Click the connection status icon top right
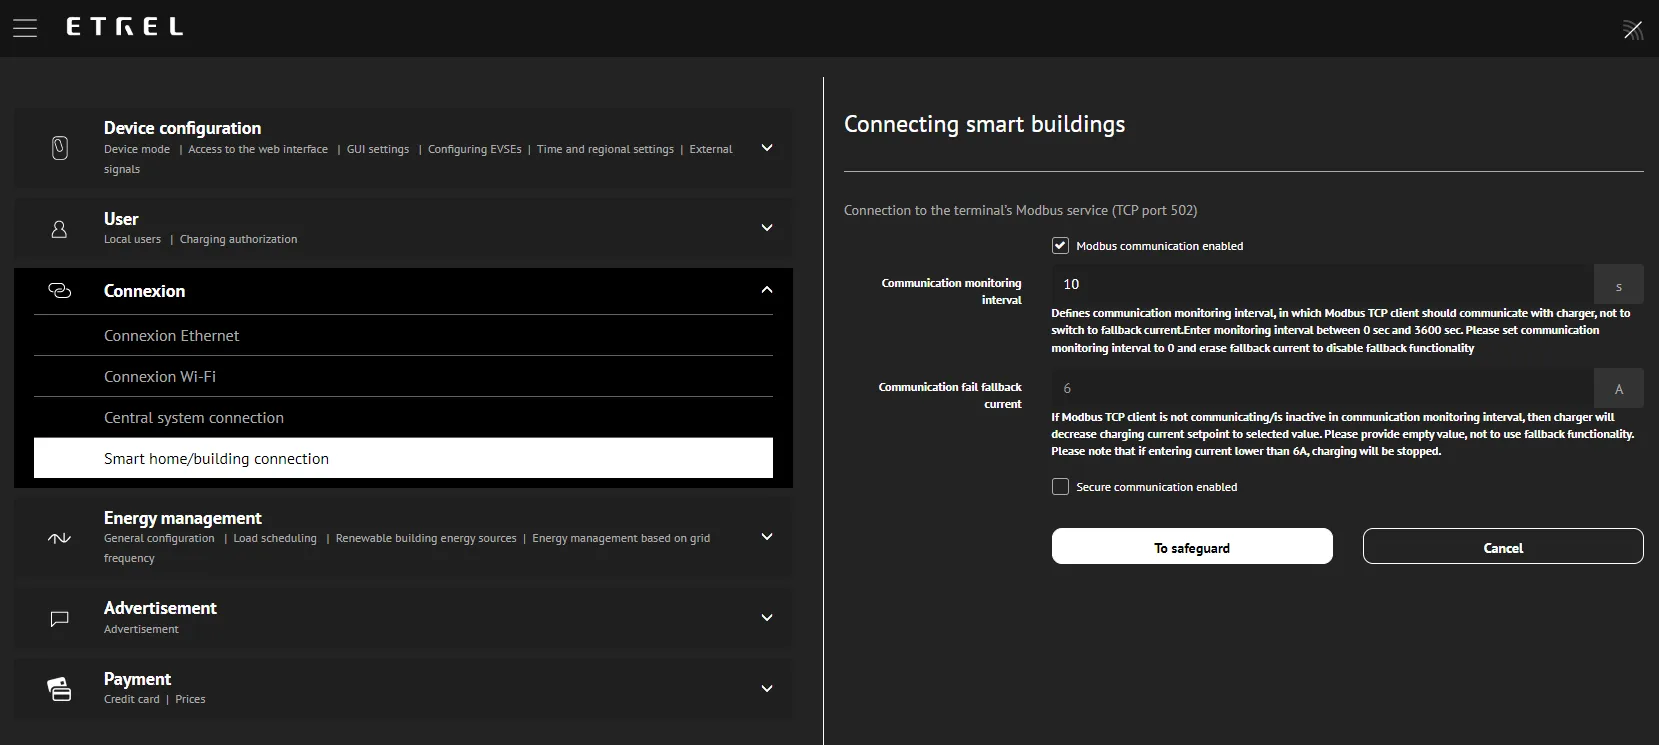This screenshot has width=1659, height=745. point(1632,29)
